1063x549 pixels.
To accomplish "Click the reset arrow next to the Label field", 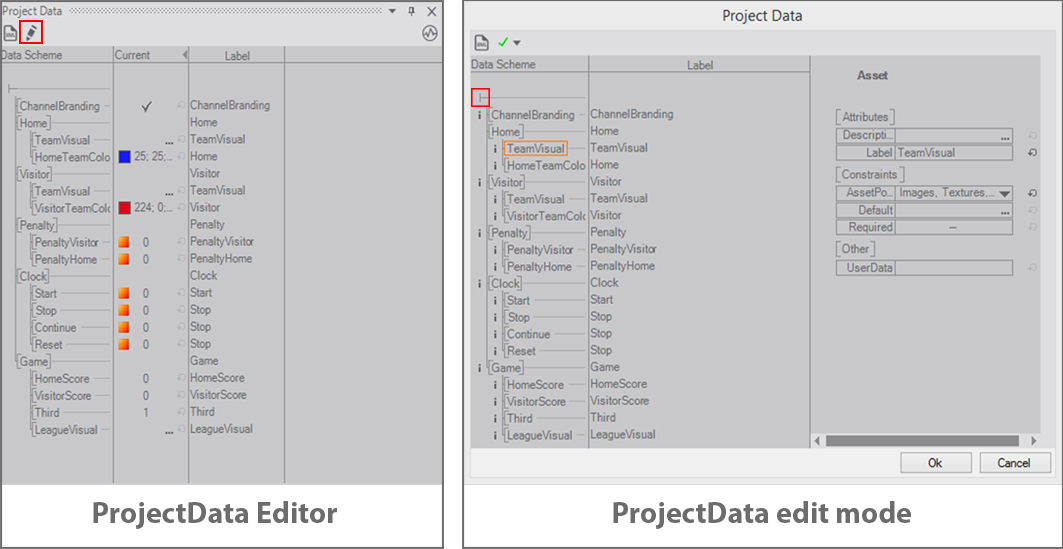I will (1029, 153).
